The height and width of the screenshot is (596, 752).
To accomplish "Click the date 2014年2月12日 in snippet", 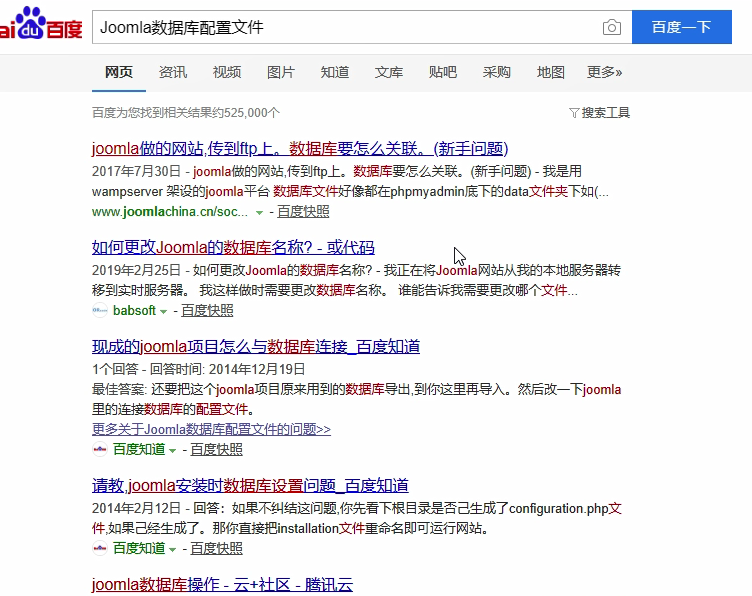I will coord(136,508).
